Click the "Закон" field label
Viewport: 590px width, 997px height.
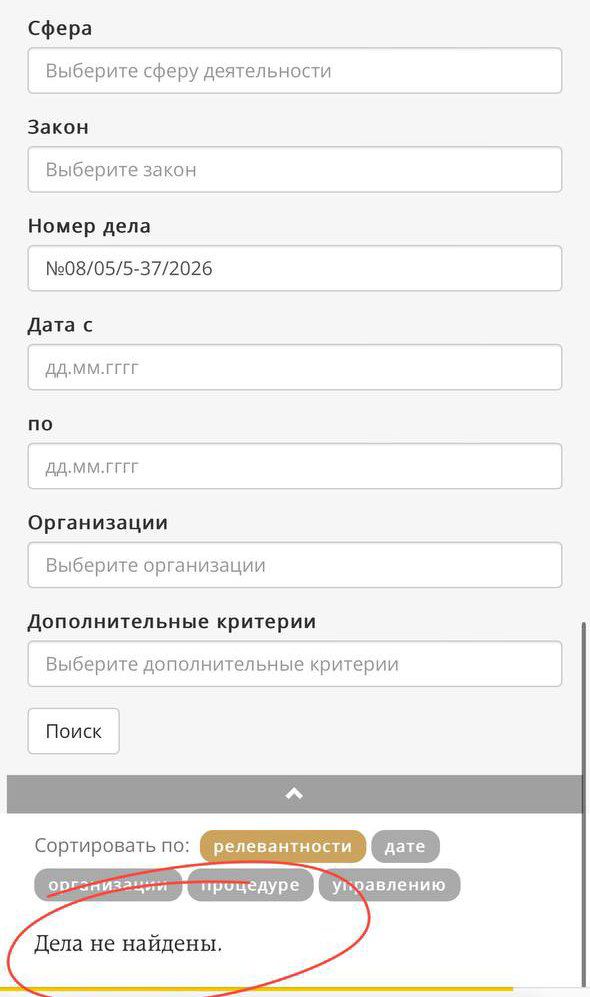click(56, 126)
